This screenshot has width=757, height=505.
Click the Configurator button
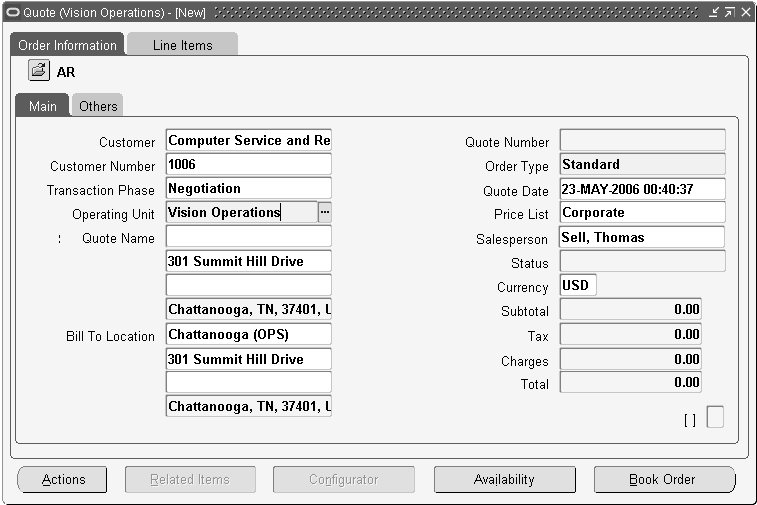coord(344,479)
